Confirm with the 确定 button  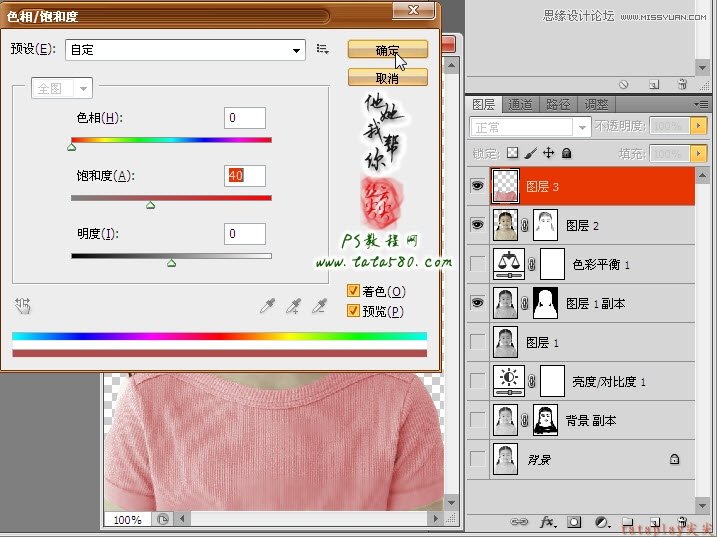388,49
